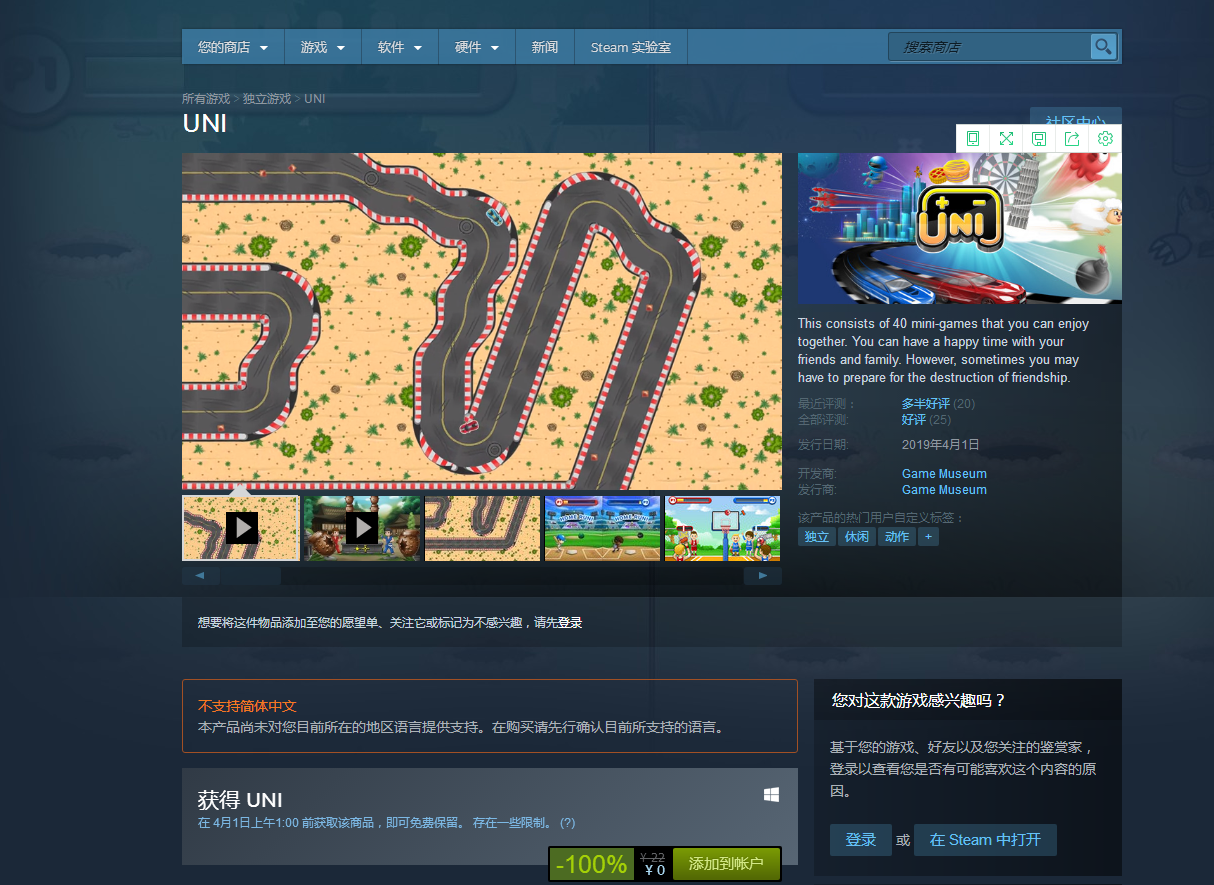Click the floppy disk save icon
The width and height of the screenshot is (1214, 885).
tap(1039, 139)
